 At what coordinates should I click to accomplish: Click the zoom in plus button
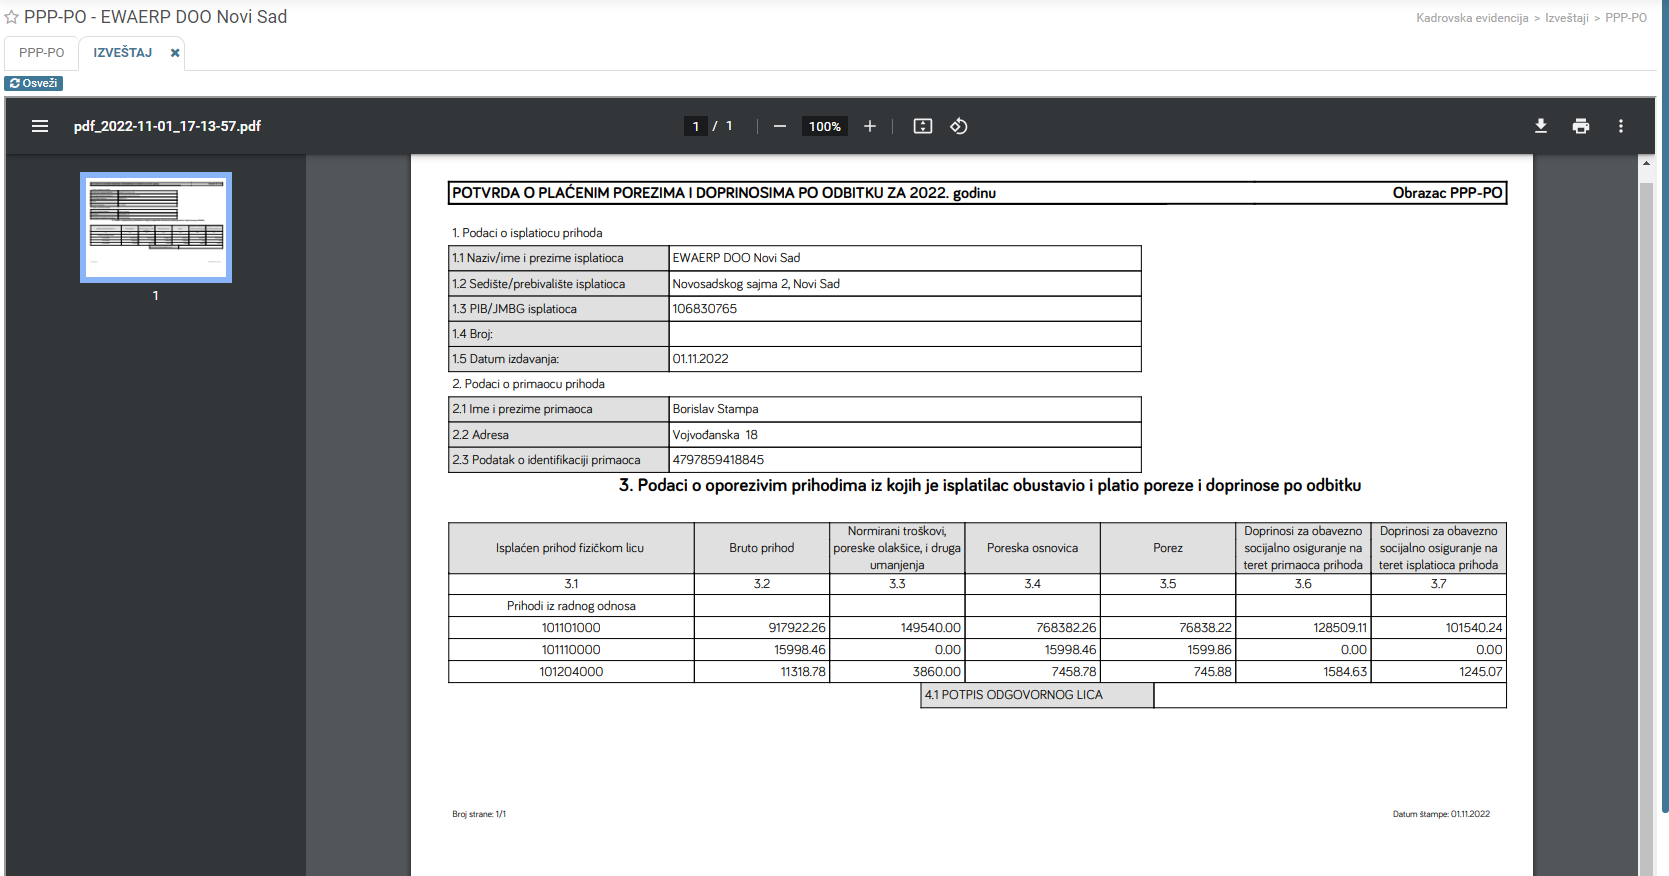coord(870,126)
